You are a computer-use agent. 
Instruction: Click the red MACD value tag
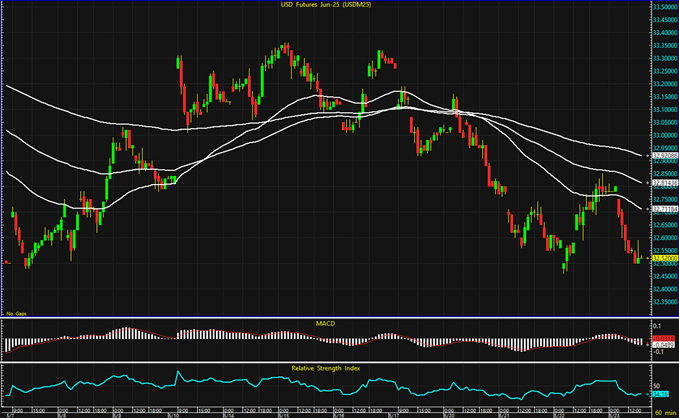pyautogui.click(x=661, y=339)
